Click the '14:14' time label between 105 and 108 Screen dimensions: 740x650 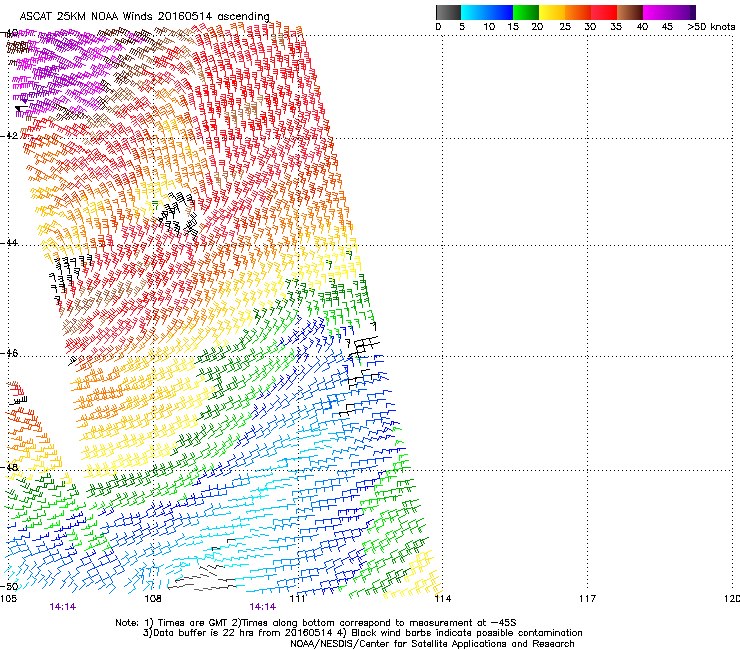[x=63, y=607]
